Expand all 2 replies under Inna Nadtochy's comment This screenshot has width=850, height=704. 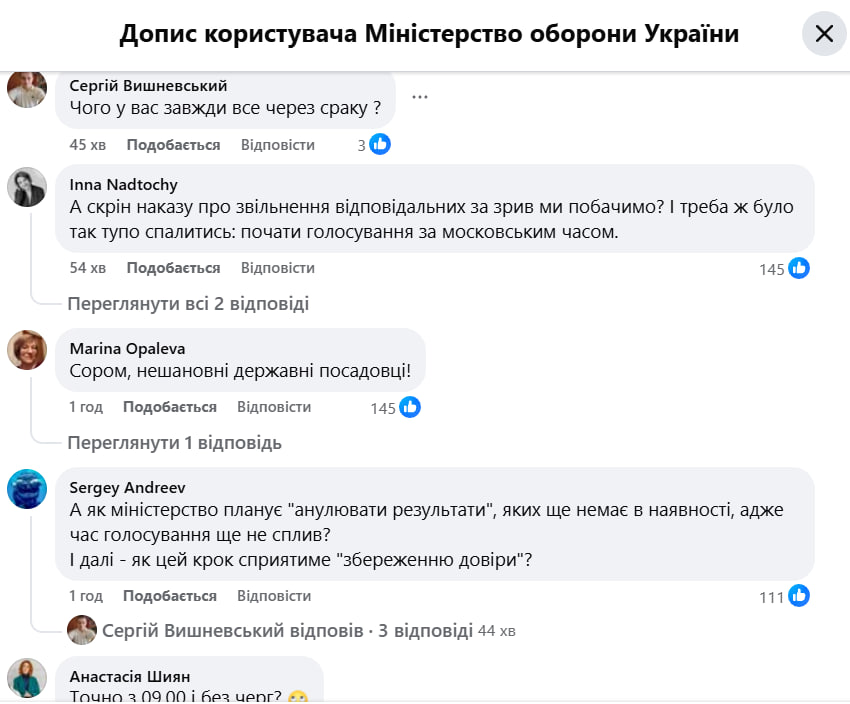[188, 303]
